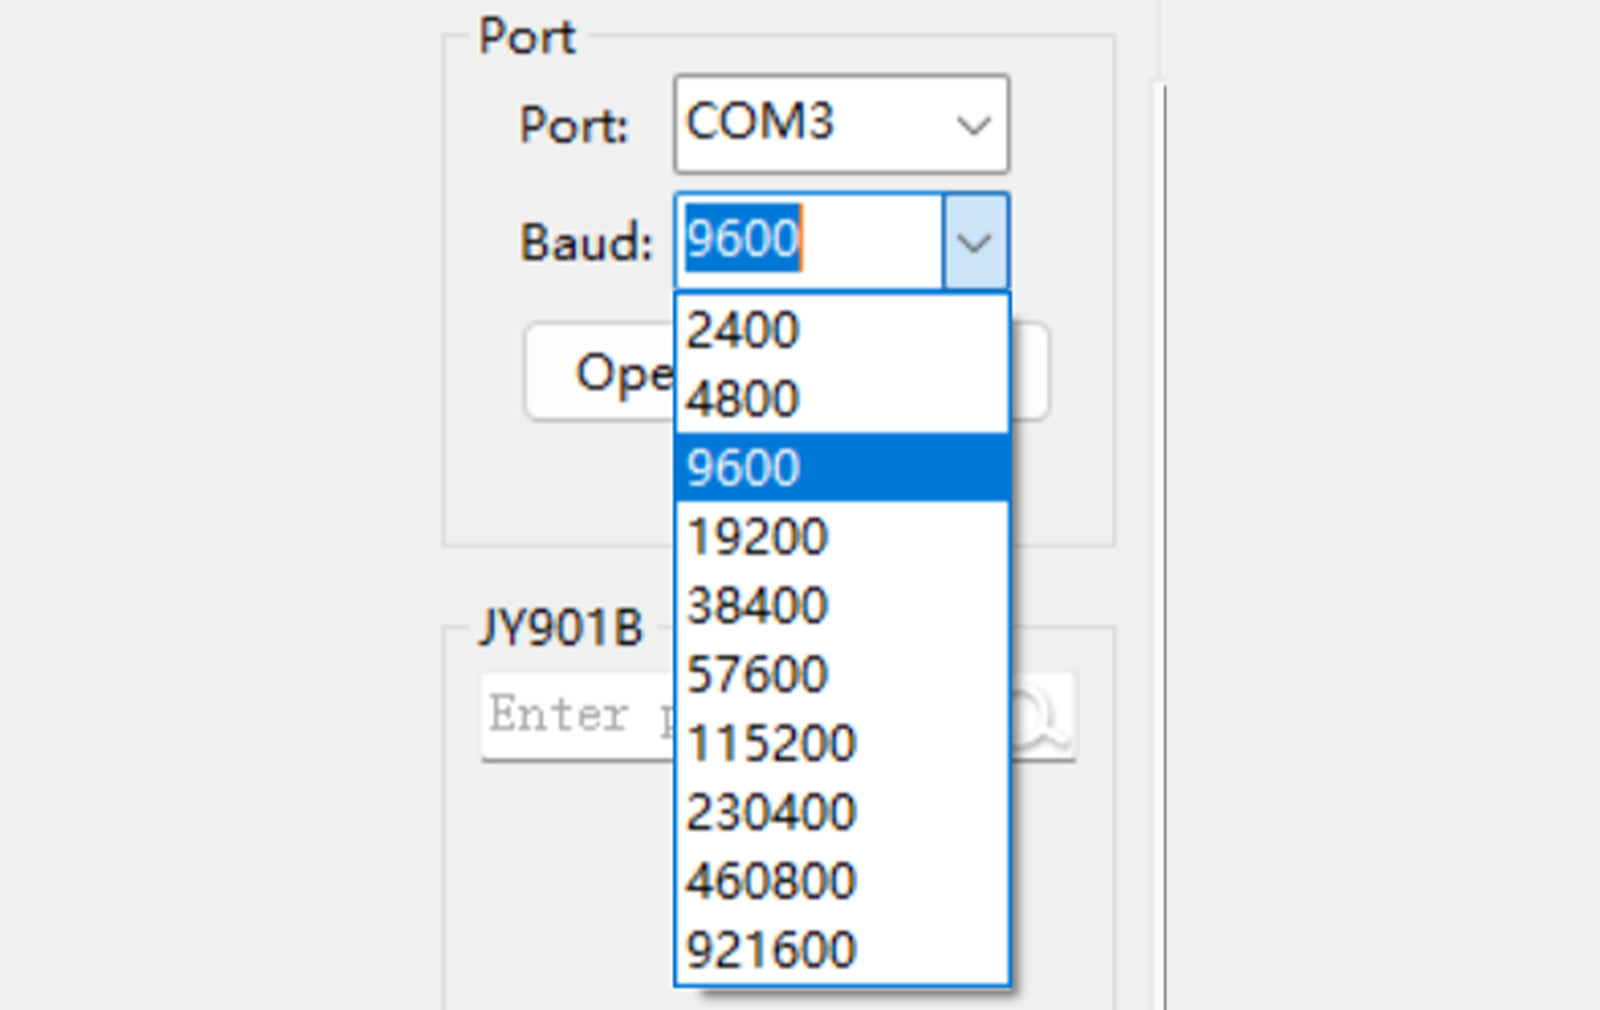Screen dimensions: 1600x1010
Task: Choose 460800 baud rate
Action: click(841, 882)
